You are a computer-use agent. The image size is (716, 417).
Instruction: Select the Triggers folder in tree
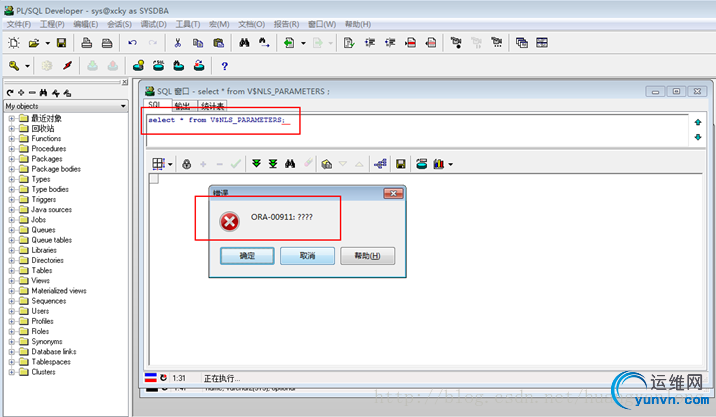43,200
